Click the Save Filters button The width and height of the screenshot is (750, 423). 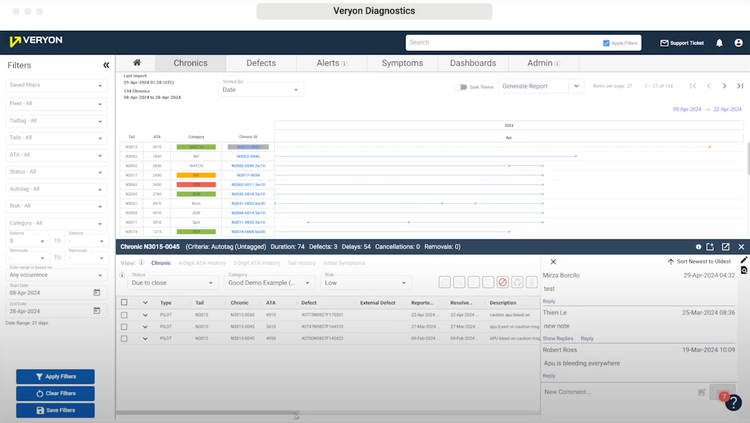click(x=55, y=410)
